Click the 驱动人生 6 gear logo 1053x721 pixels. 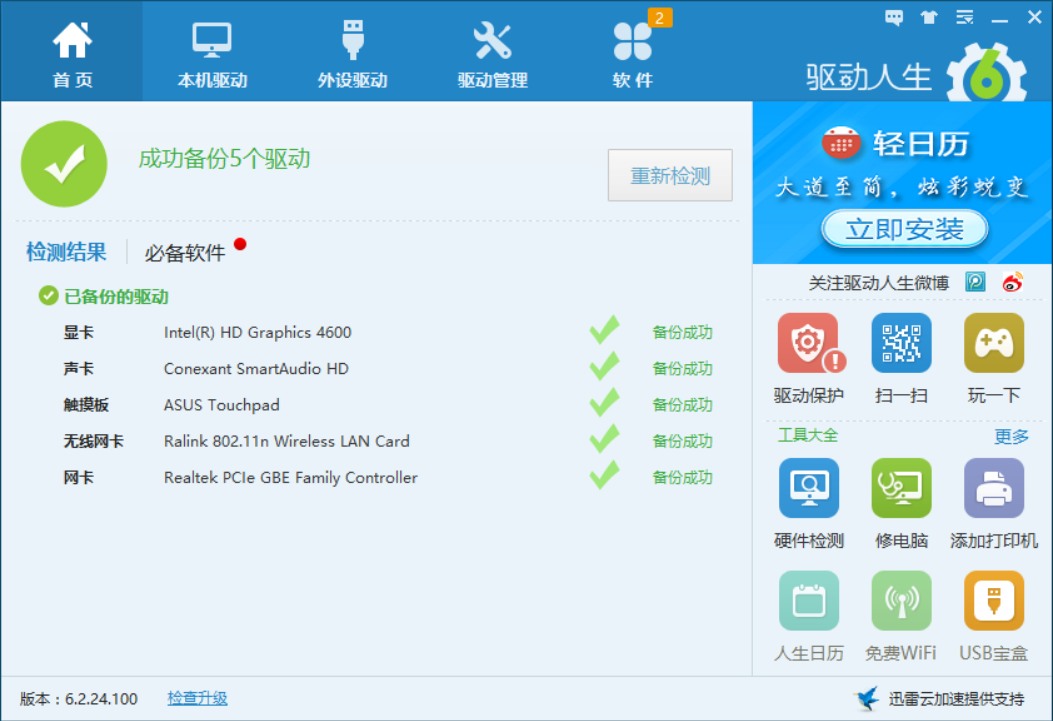[987, 74]
